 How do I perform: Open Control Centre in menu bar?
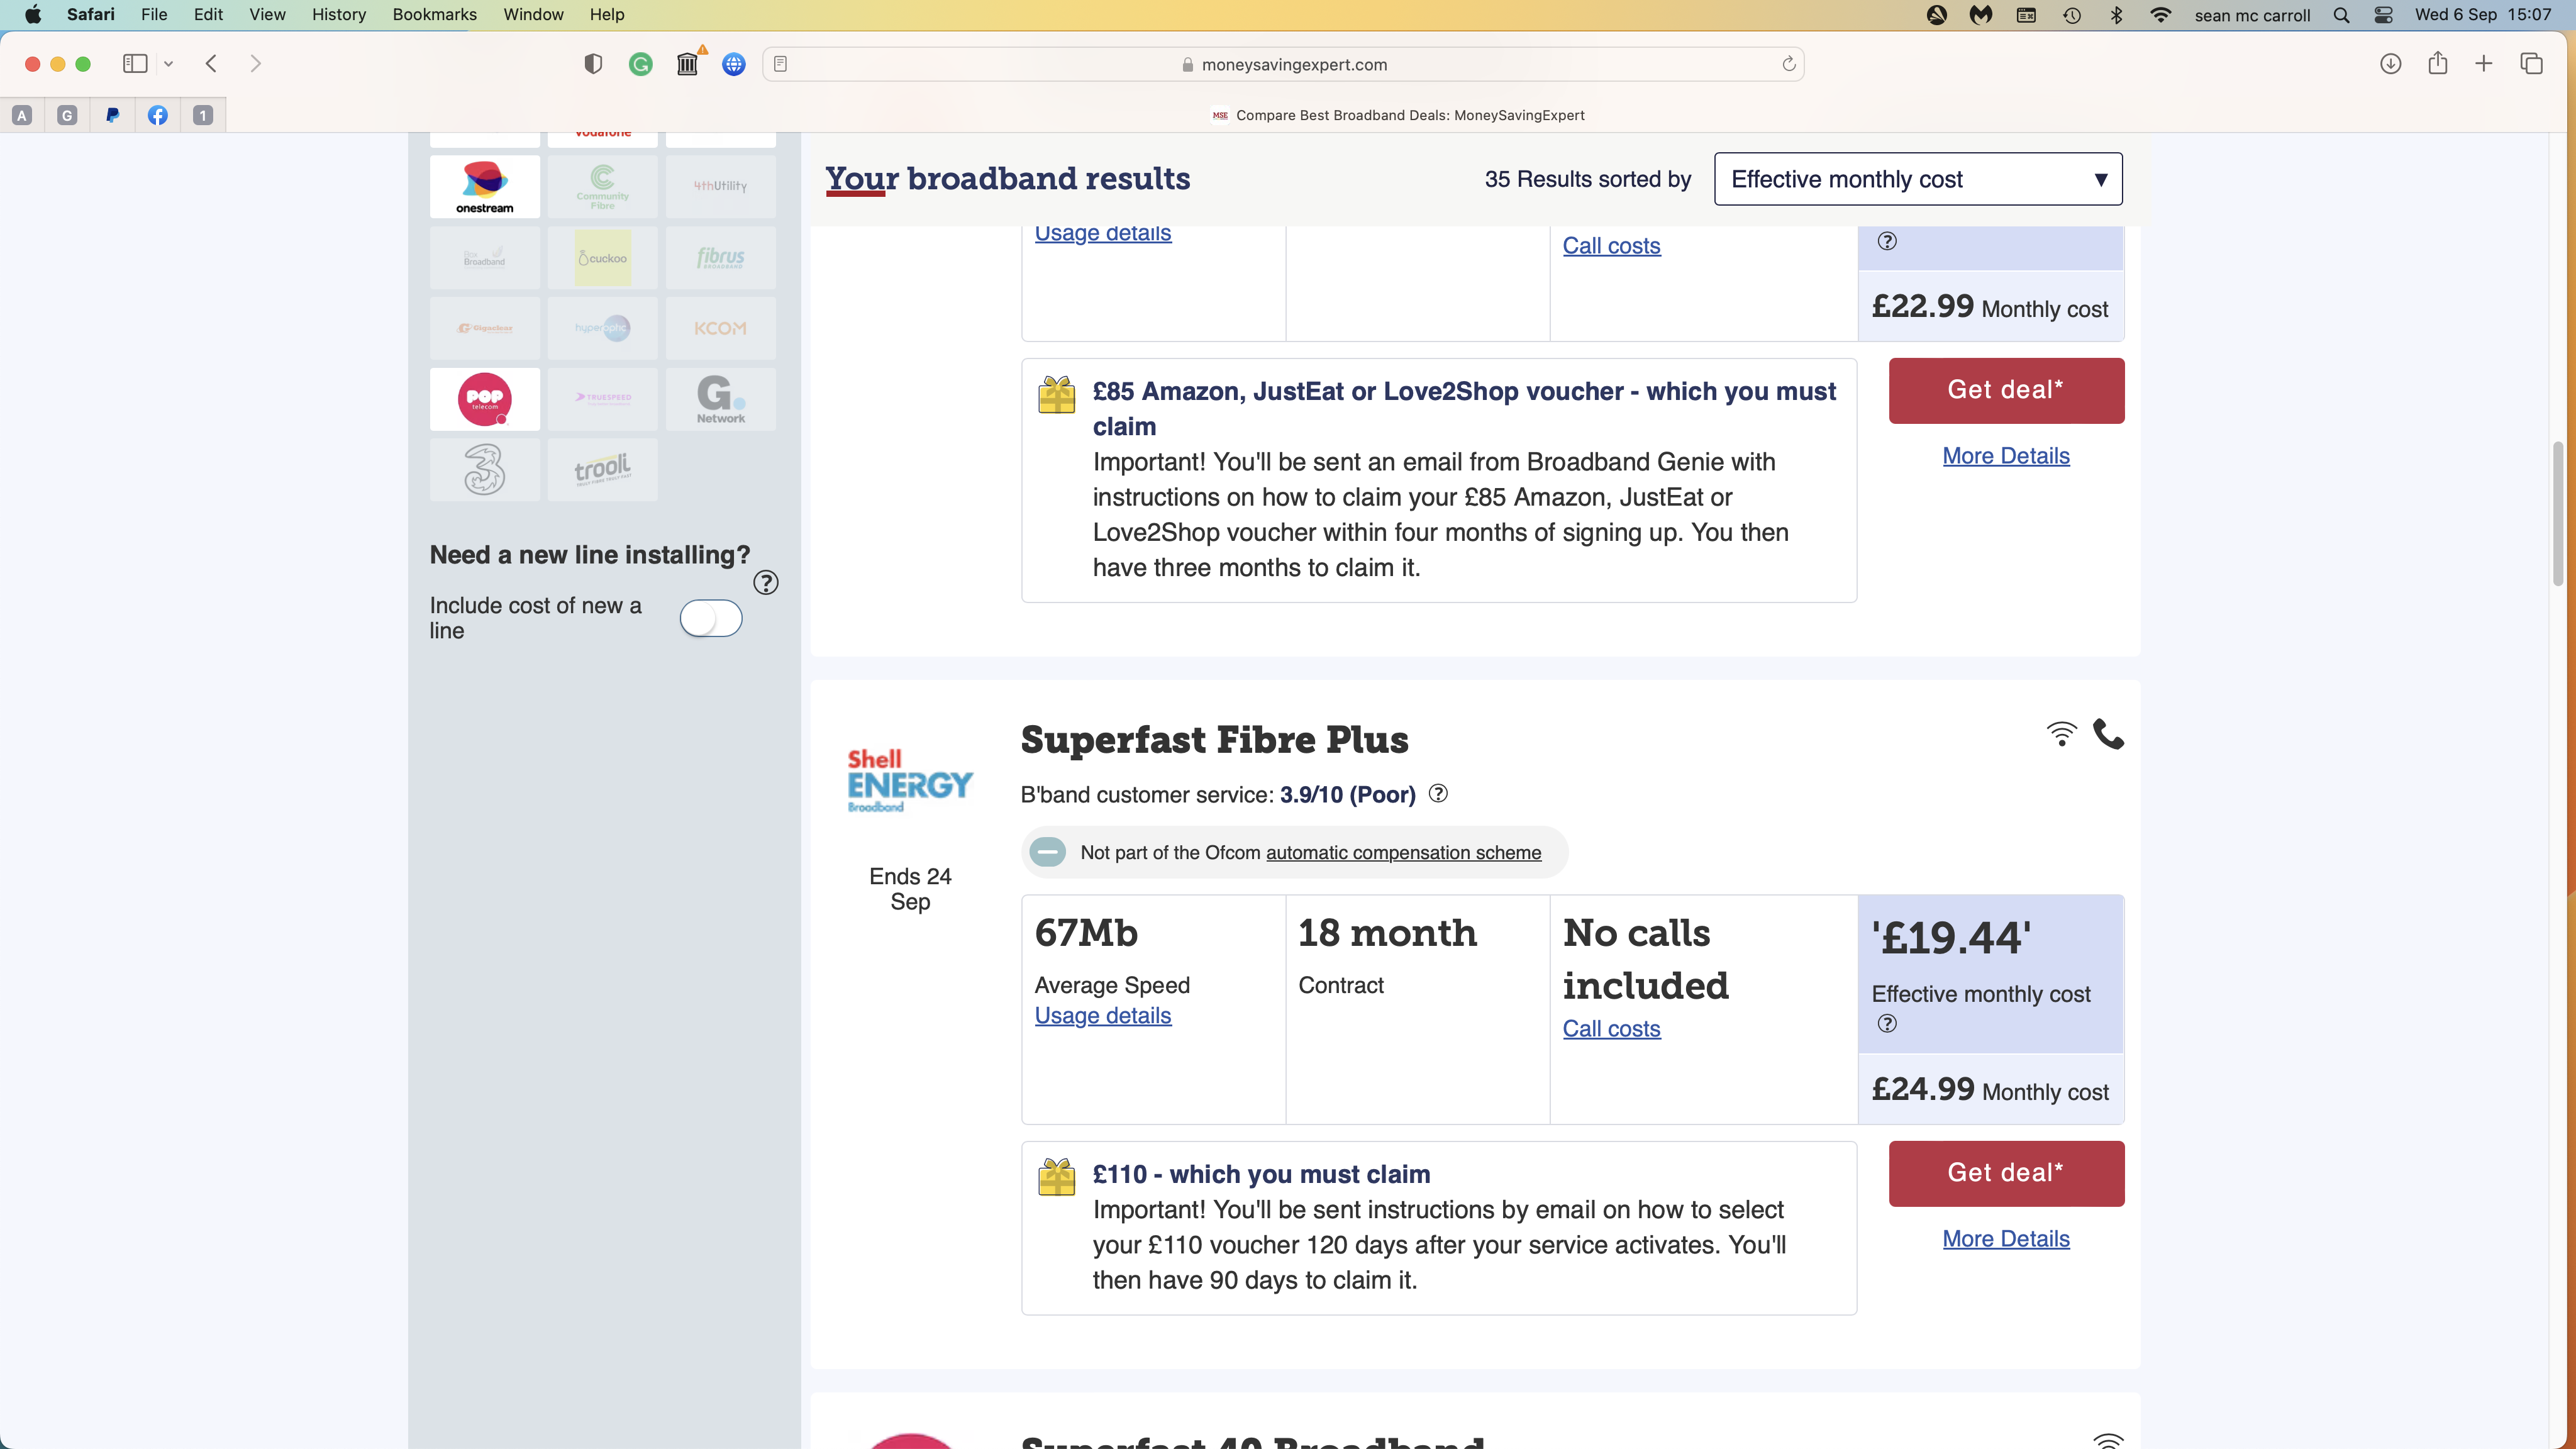[2384, 15]
